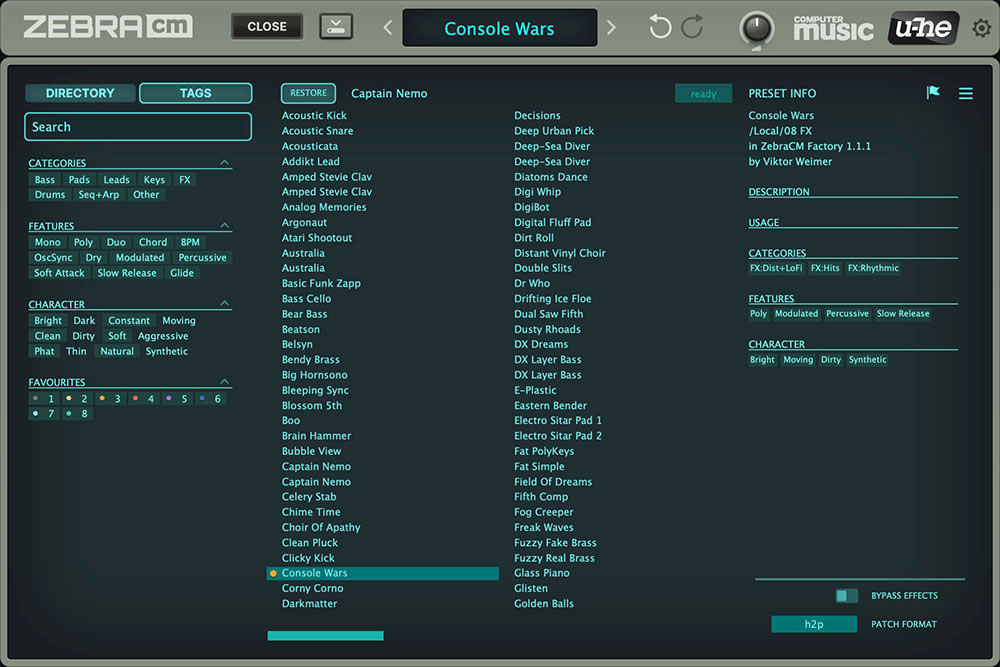Select the Fog Creeper preset
This screenshot has width=1000, height=667.
pyautogui.click(x=543, y=512)
